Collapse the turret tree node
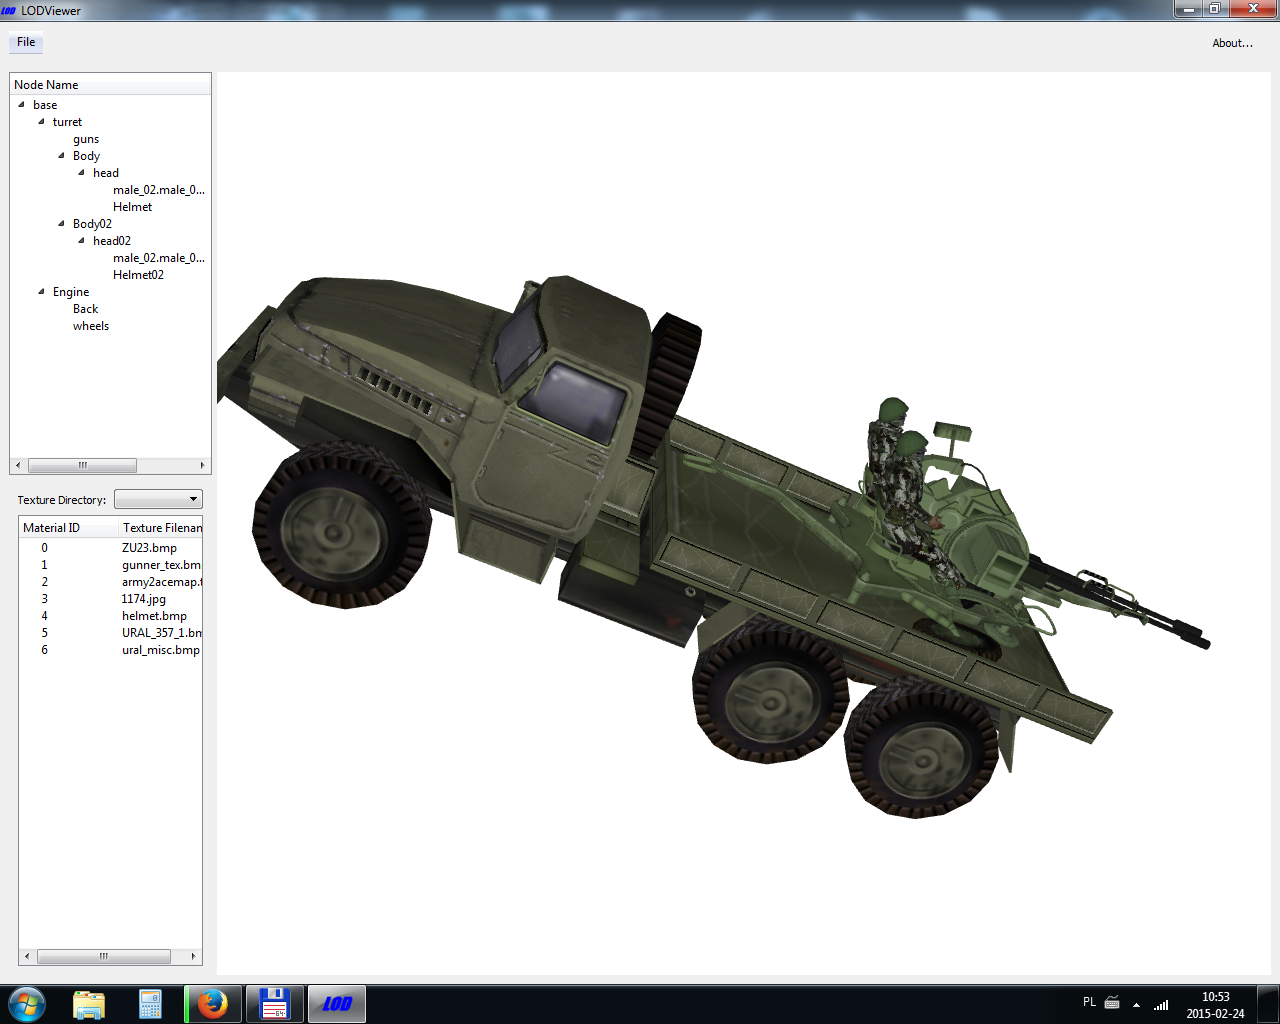Viewport: 1280px width, 1024px height. tap(41, 122)
